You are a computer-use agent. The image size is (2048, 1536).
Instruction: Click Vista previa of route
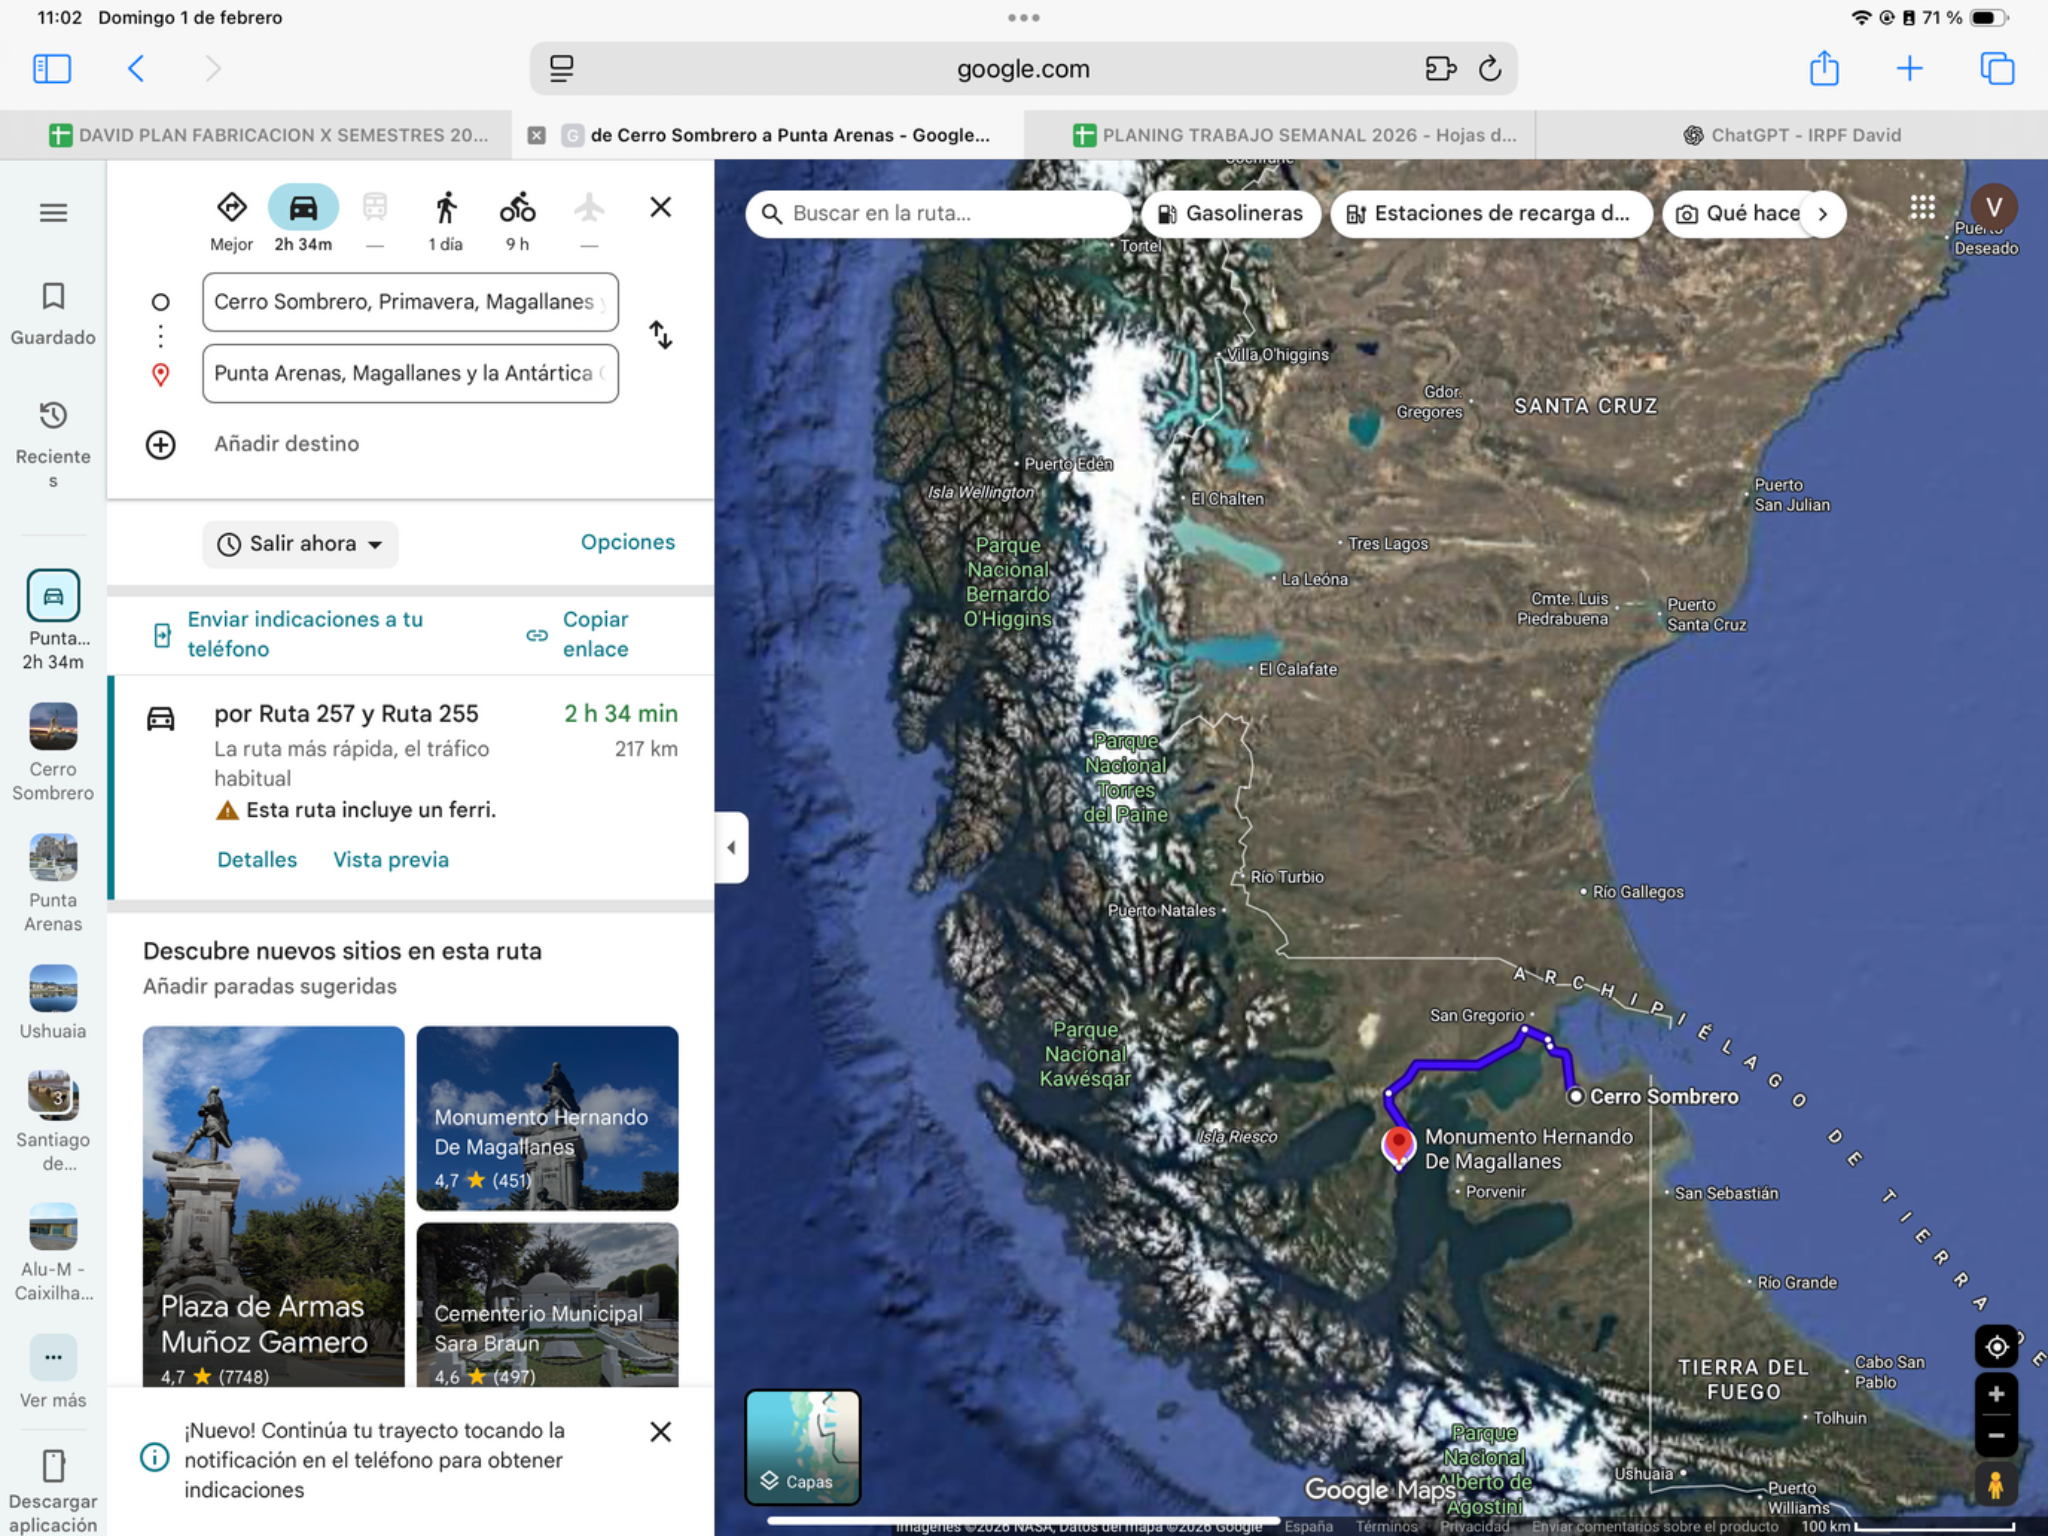point(391,860)
